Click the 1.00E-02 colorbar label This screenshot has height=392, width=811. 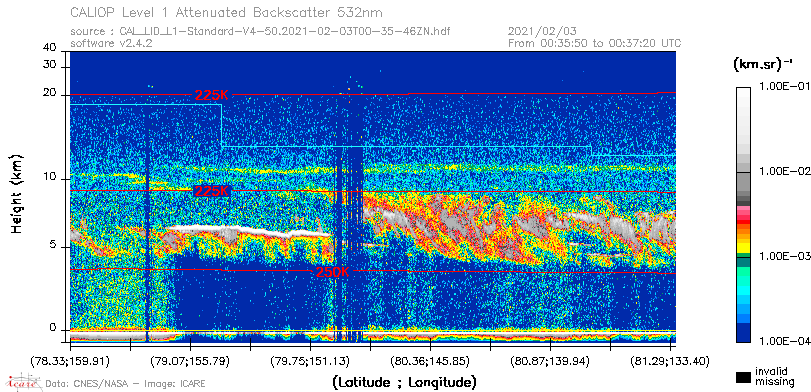tap(782, 171)
